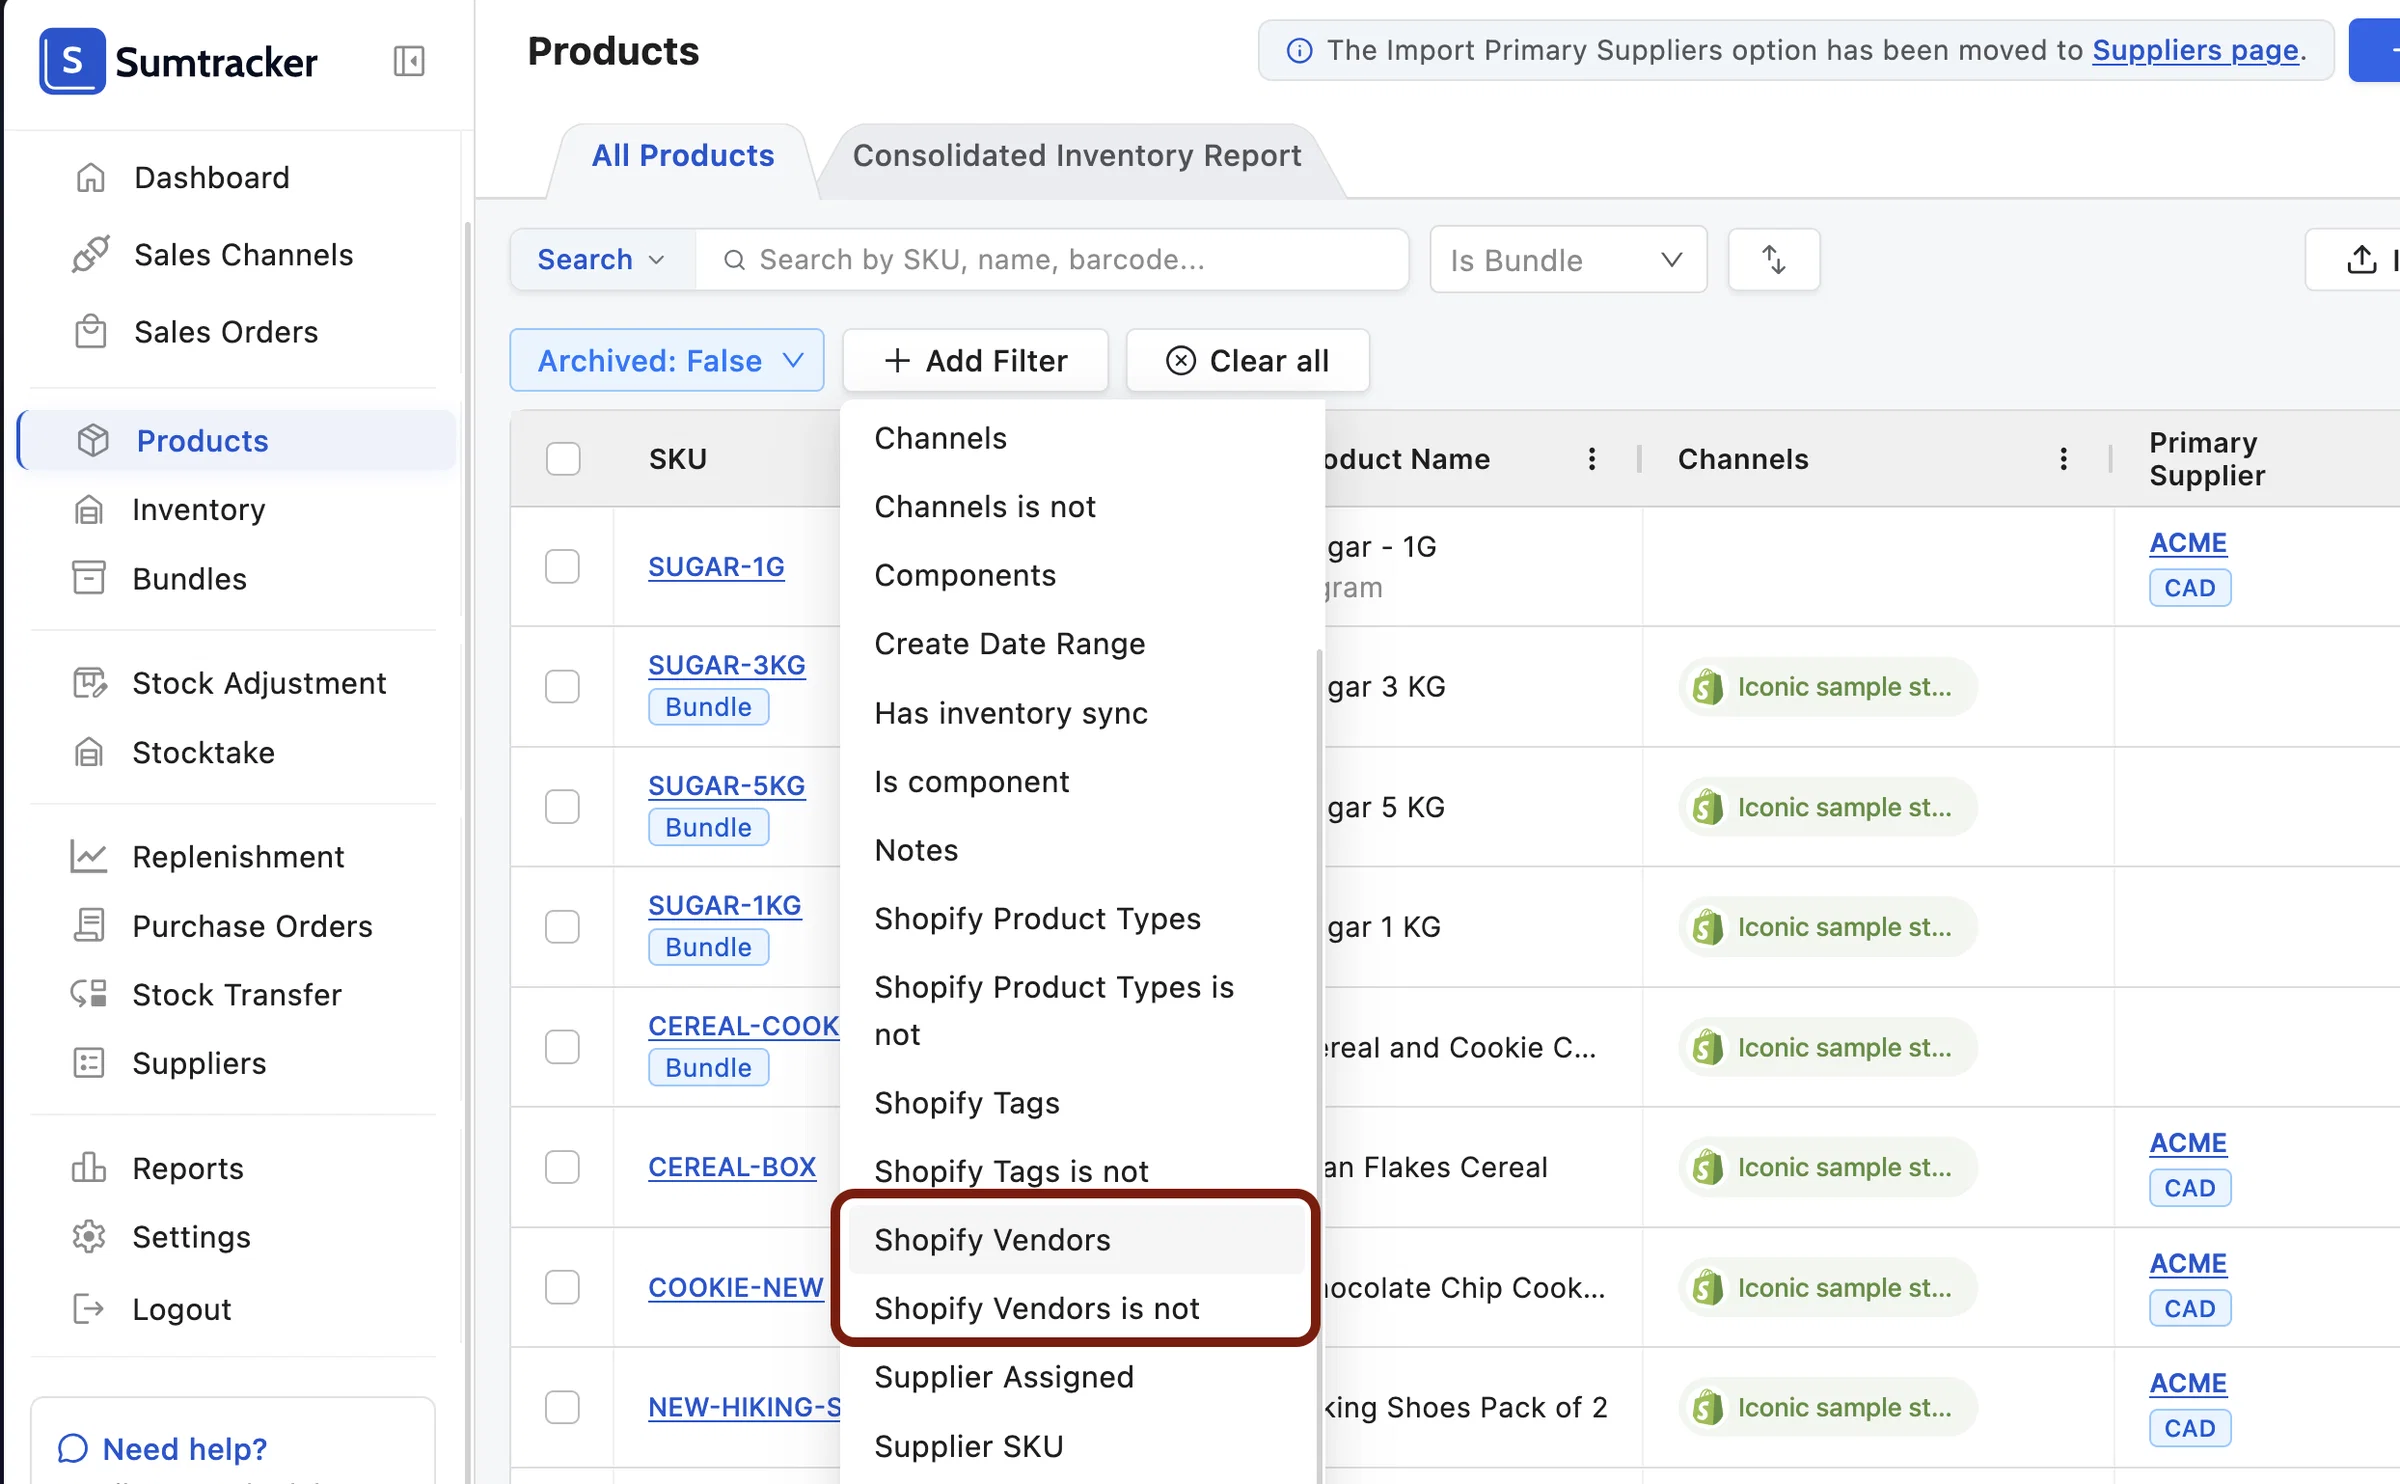Image resolution: width=2400 pixels, height=1484 pixels.
Task: Click Clear all filters button
Action: [x=1248, y=360]
